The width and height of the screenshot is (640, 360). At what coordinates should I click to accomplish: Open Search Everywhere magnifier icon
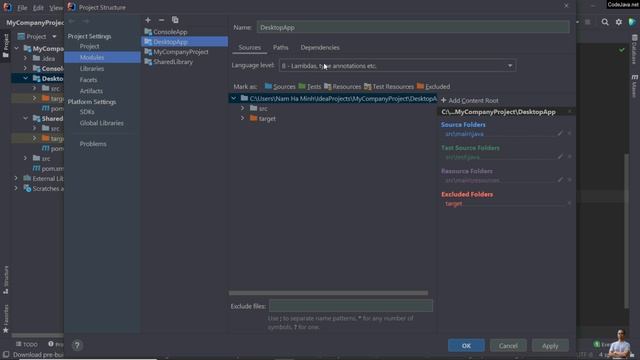[605, 22]
